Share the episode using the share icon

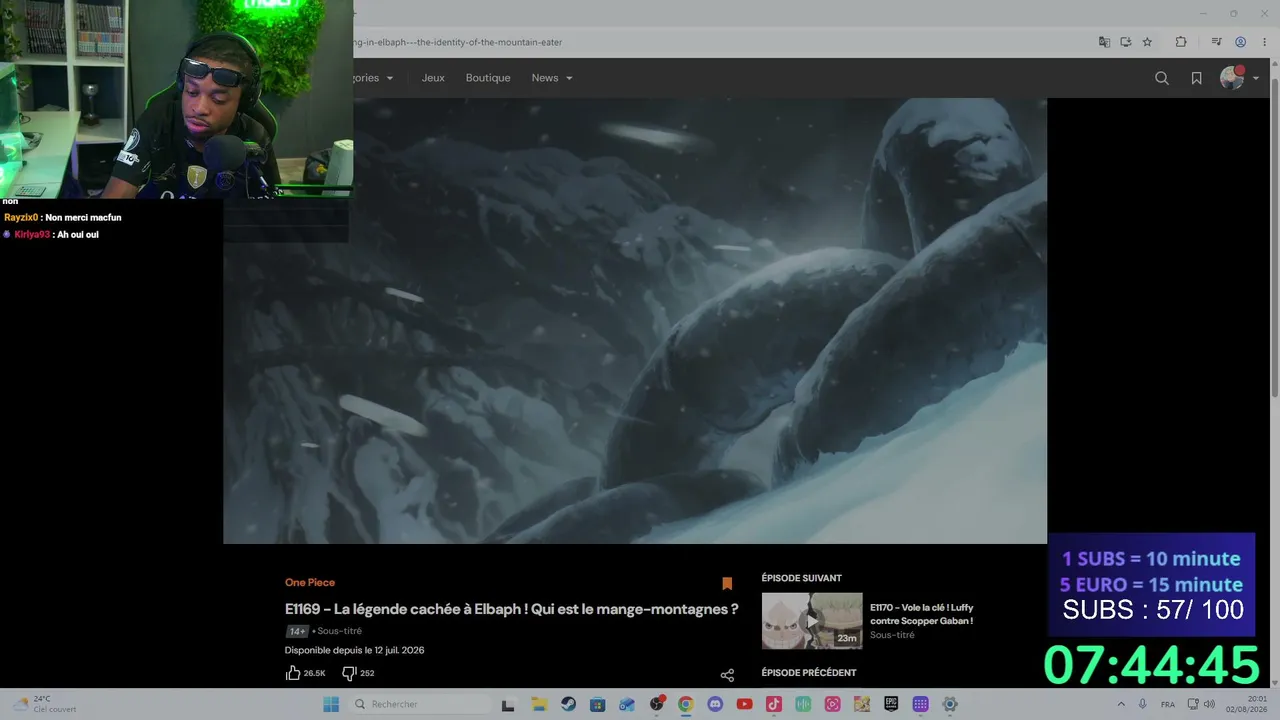point(727,675)
